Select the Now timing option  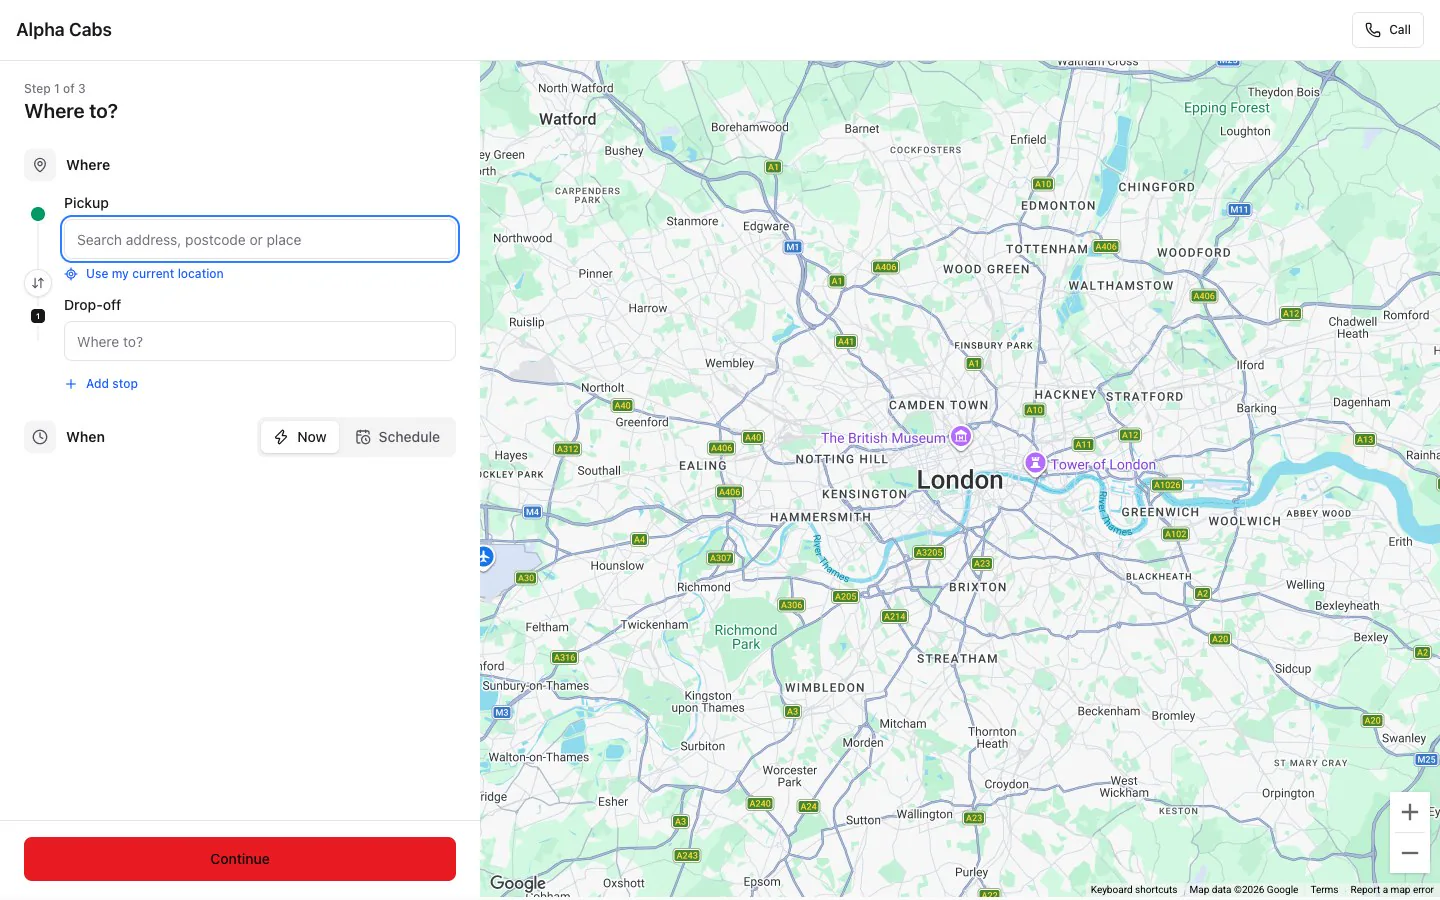coord(300,437)
